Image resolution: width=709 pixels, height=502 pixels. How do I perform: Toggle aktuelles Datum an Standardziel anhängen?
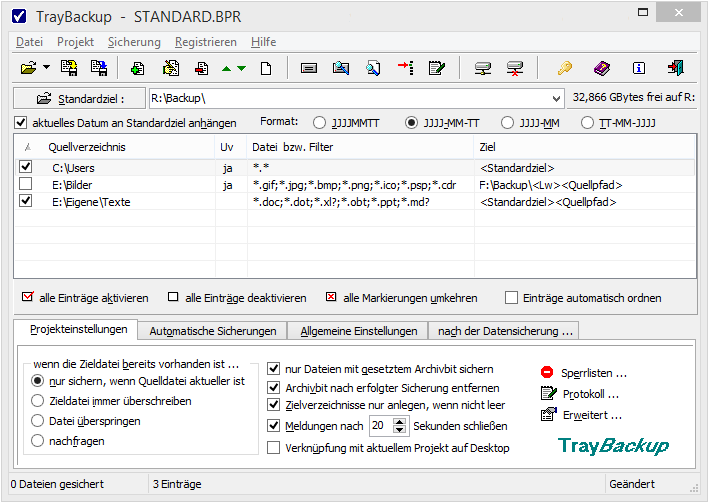click(20, 123)
